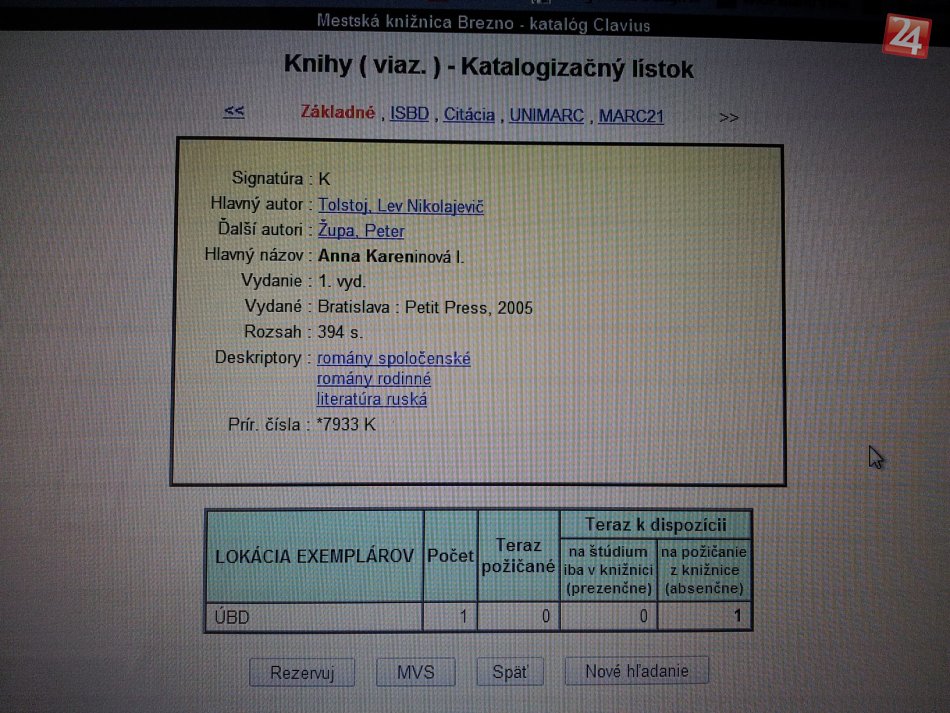
Task: Open the Župa, Peter author link
Action: pyautogui.click(x=361, y=231)
